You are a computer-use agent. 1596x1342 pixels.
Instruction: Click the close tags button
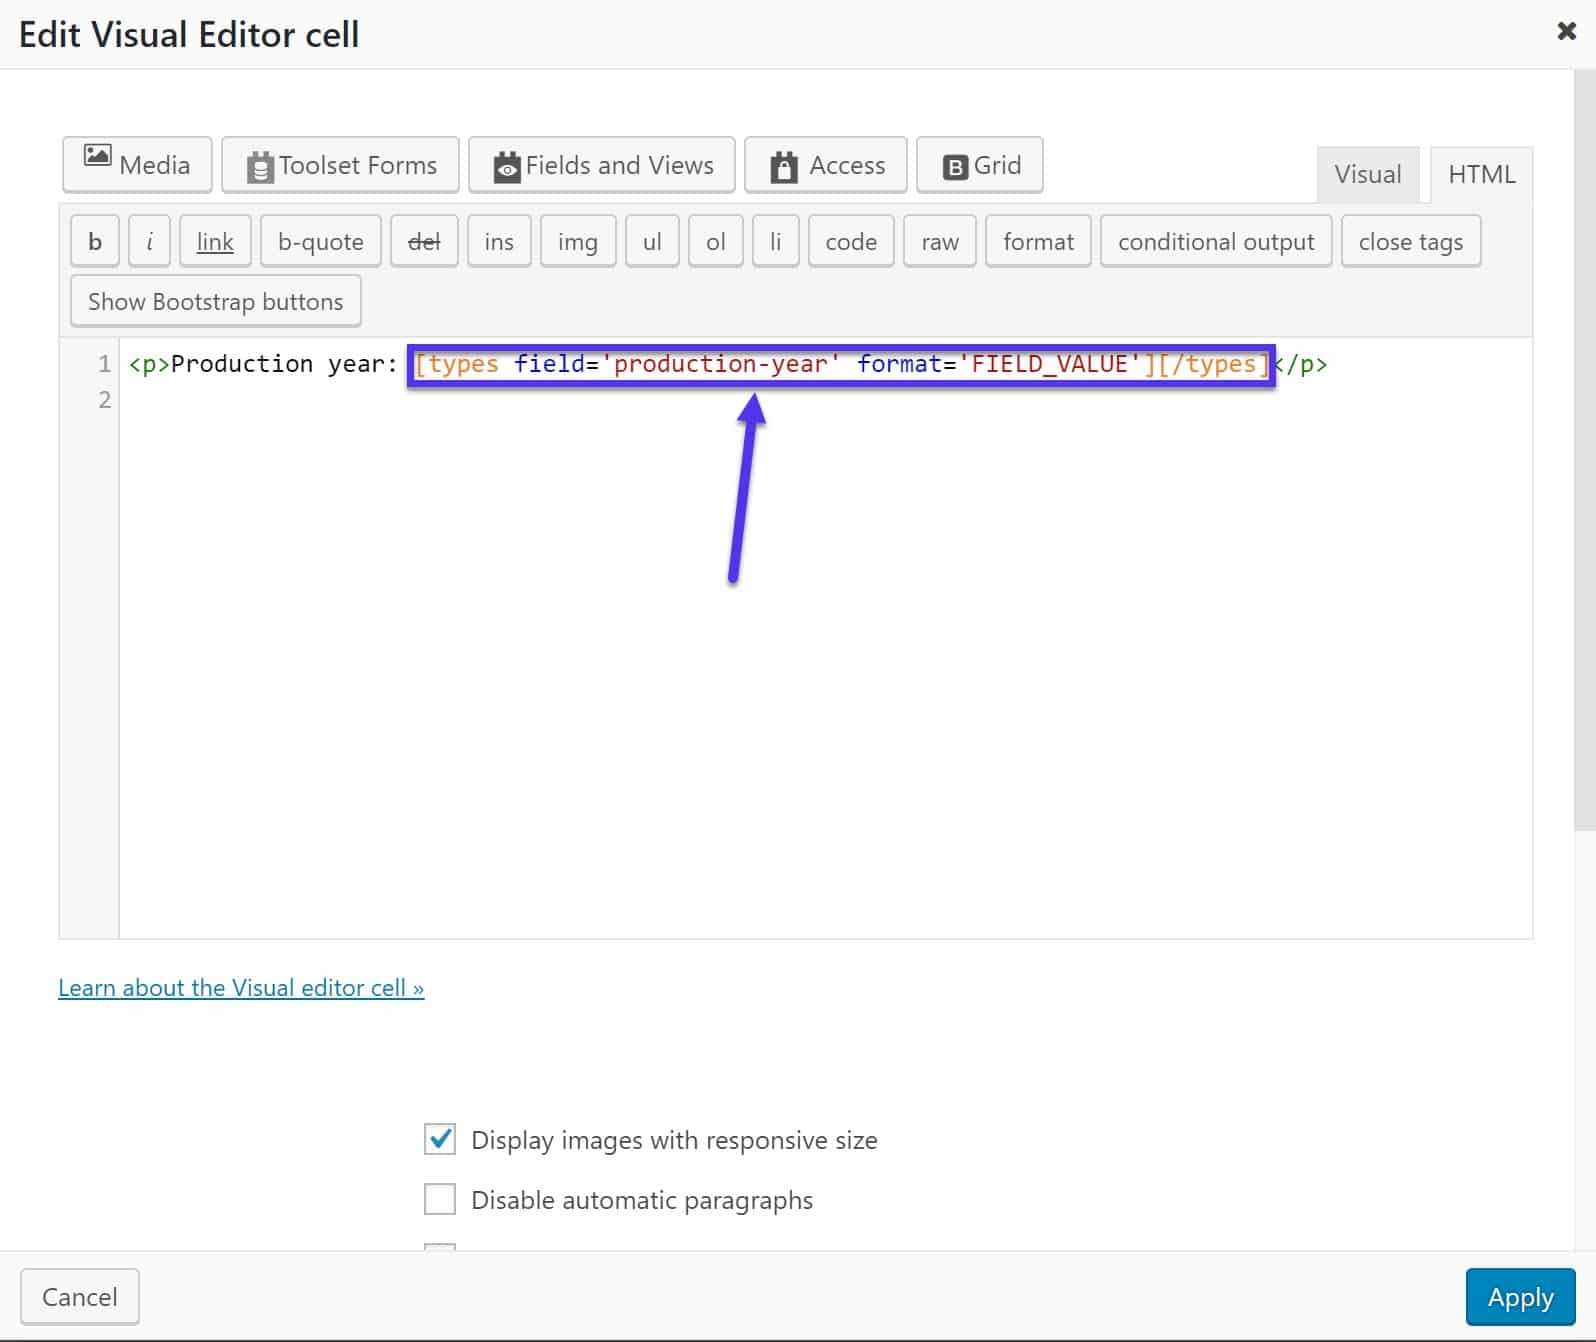(x=1410, y=242)
